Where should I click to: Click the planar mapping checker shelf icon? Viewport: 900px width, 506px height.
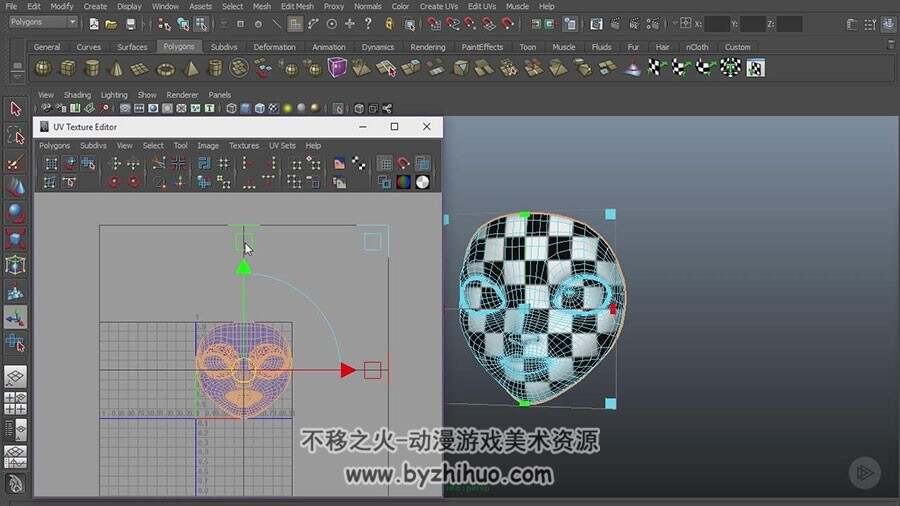coord(657,68)
